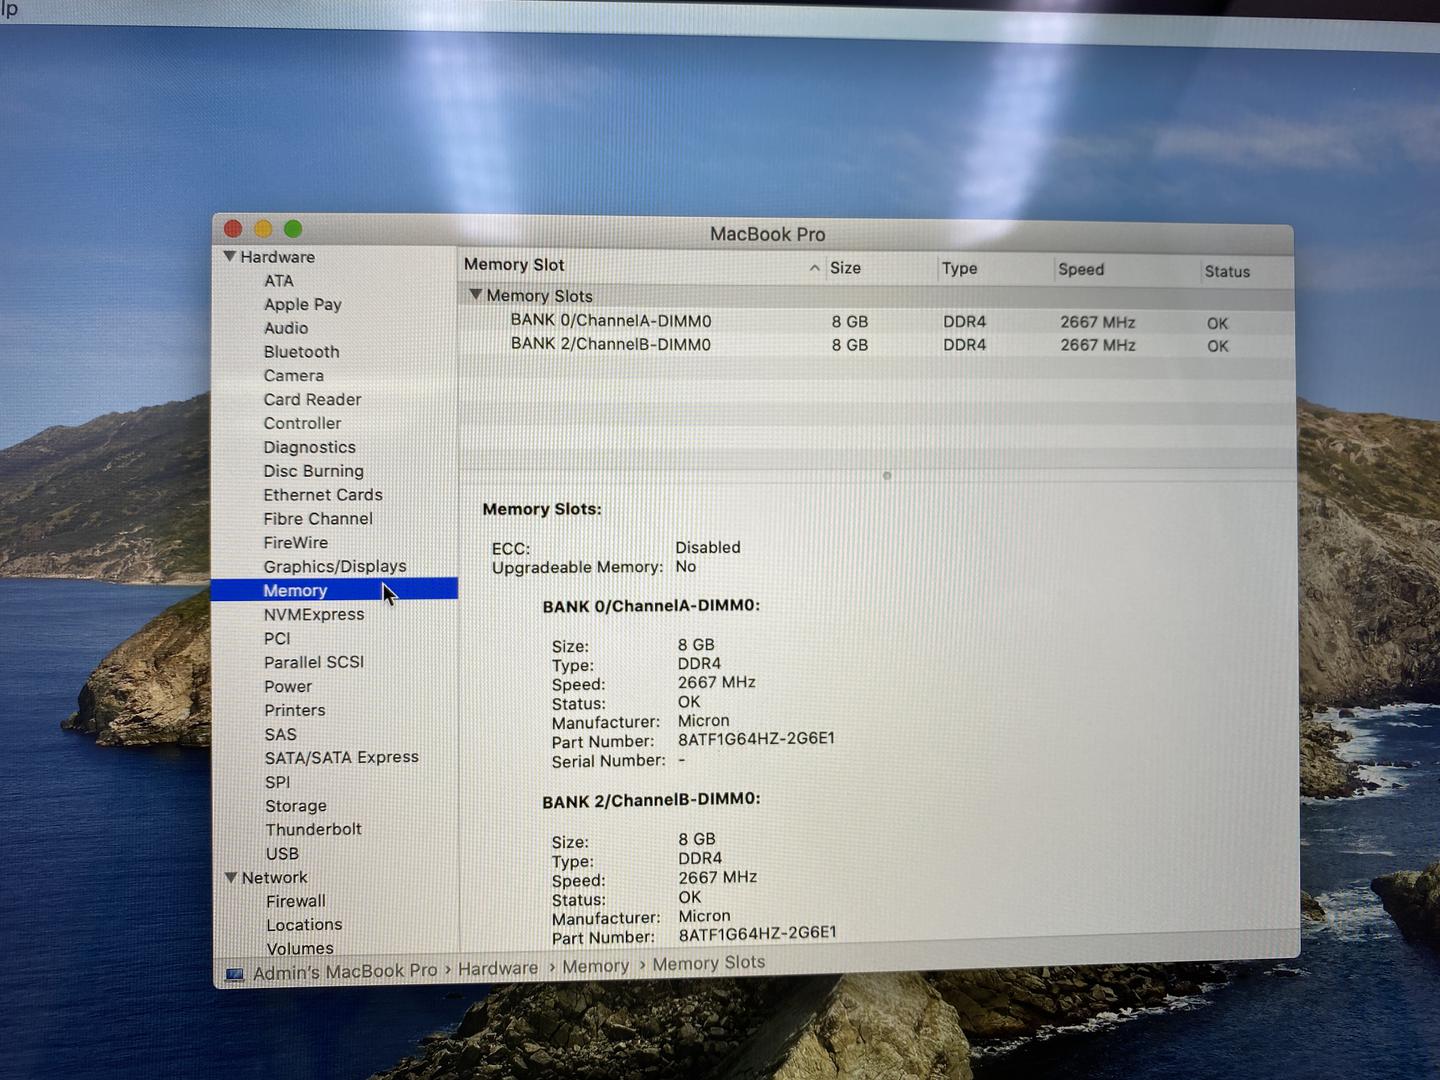1440x1080 pixels.
Task: Select SPI in the sidebar
Action: point(278,783)
